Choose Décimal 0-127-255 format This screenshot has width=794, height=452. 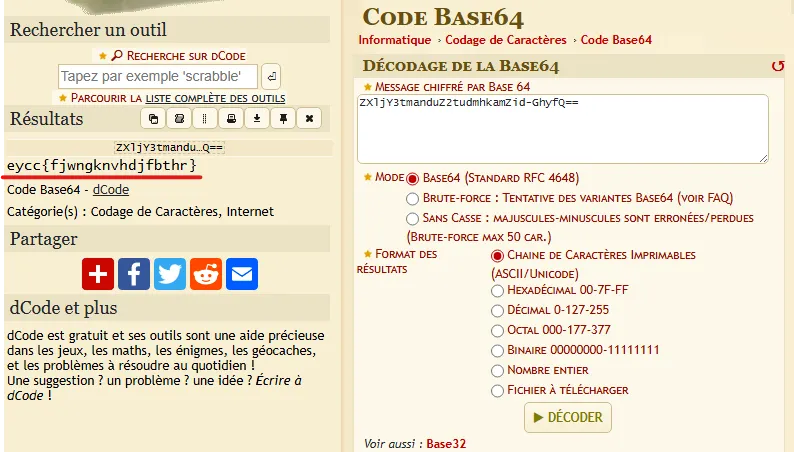(497, 310)
